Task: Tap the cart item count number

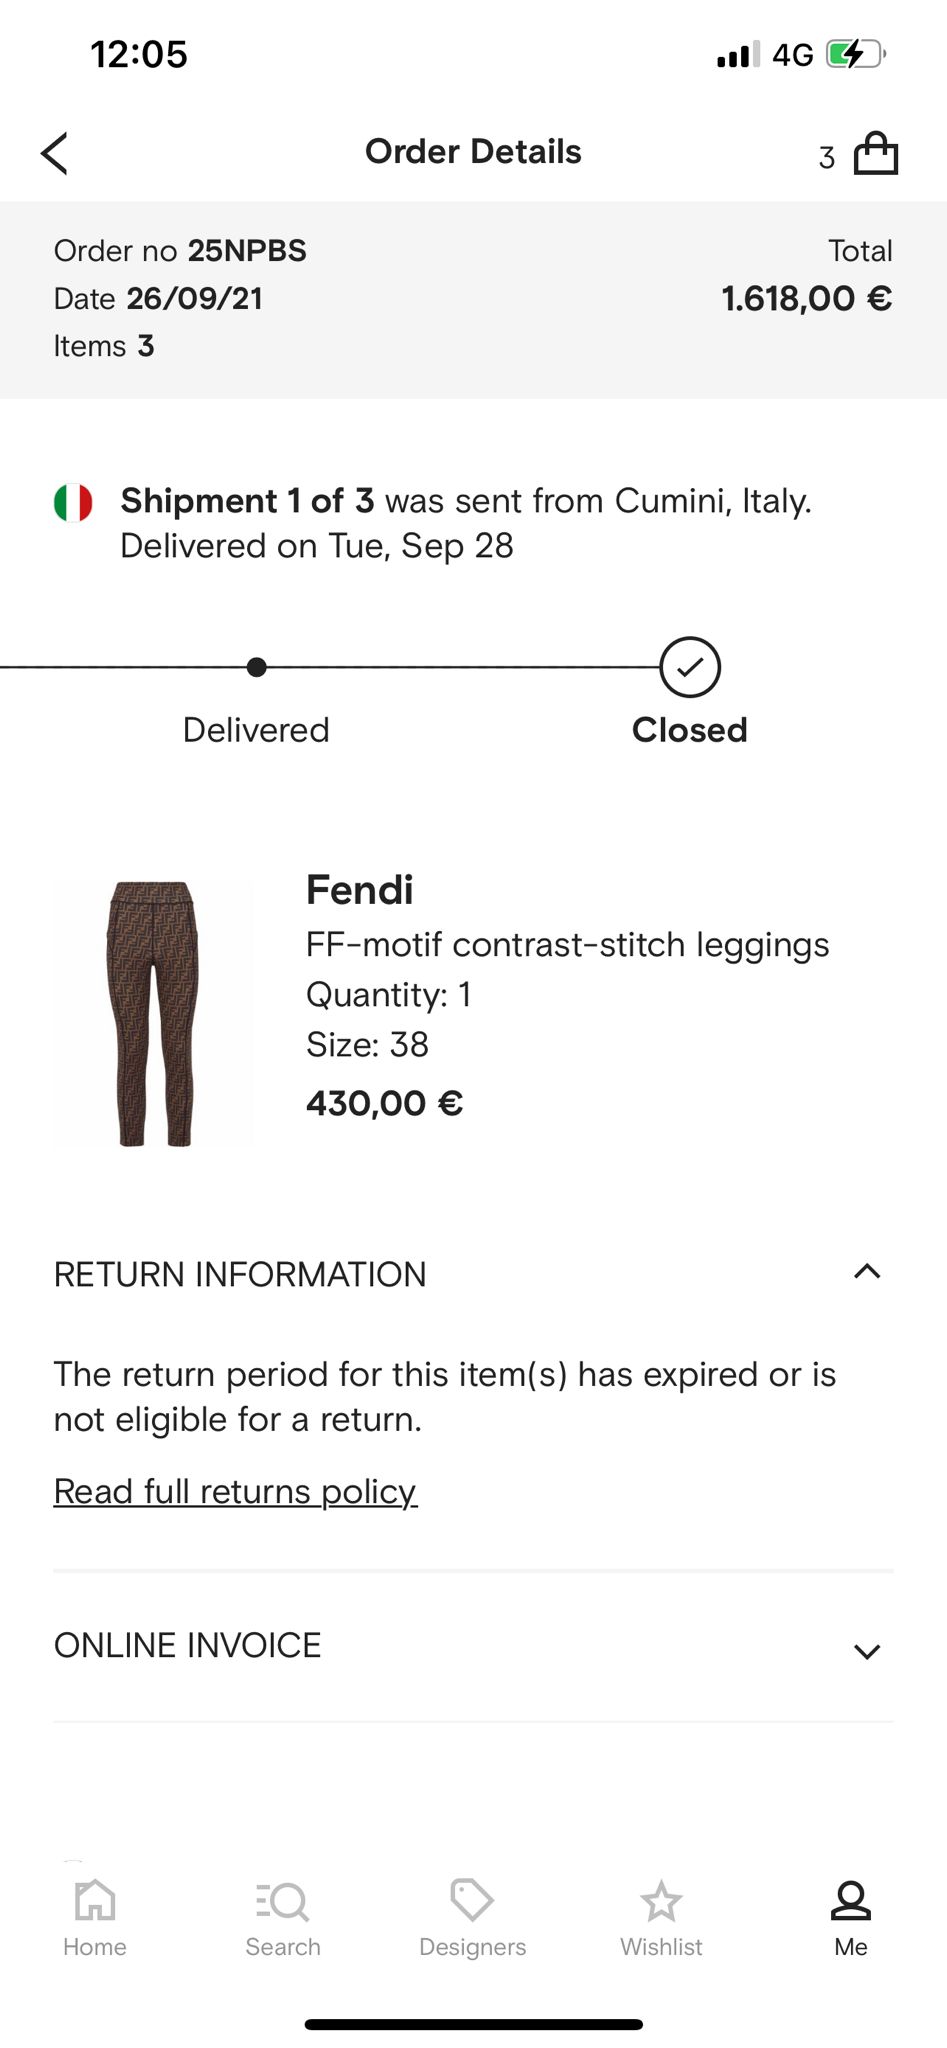Action: point(827,158)
